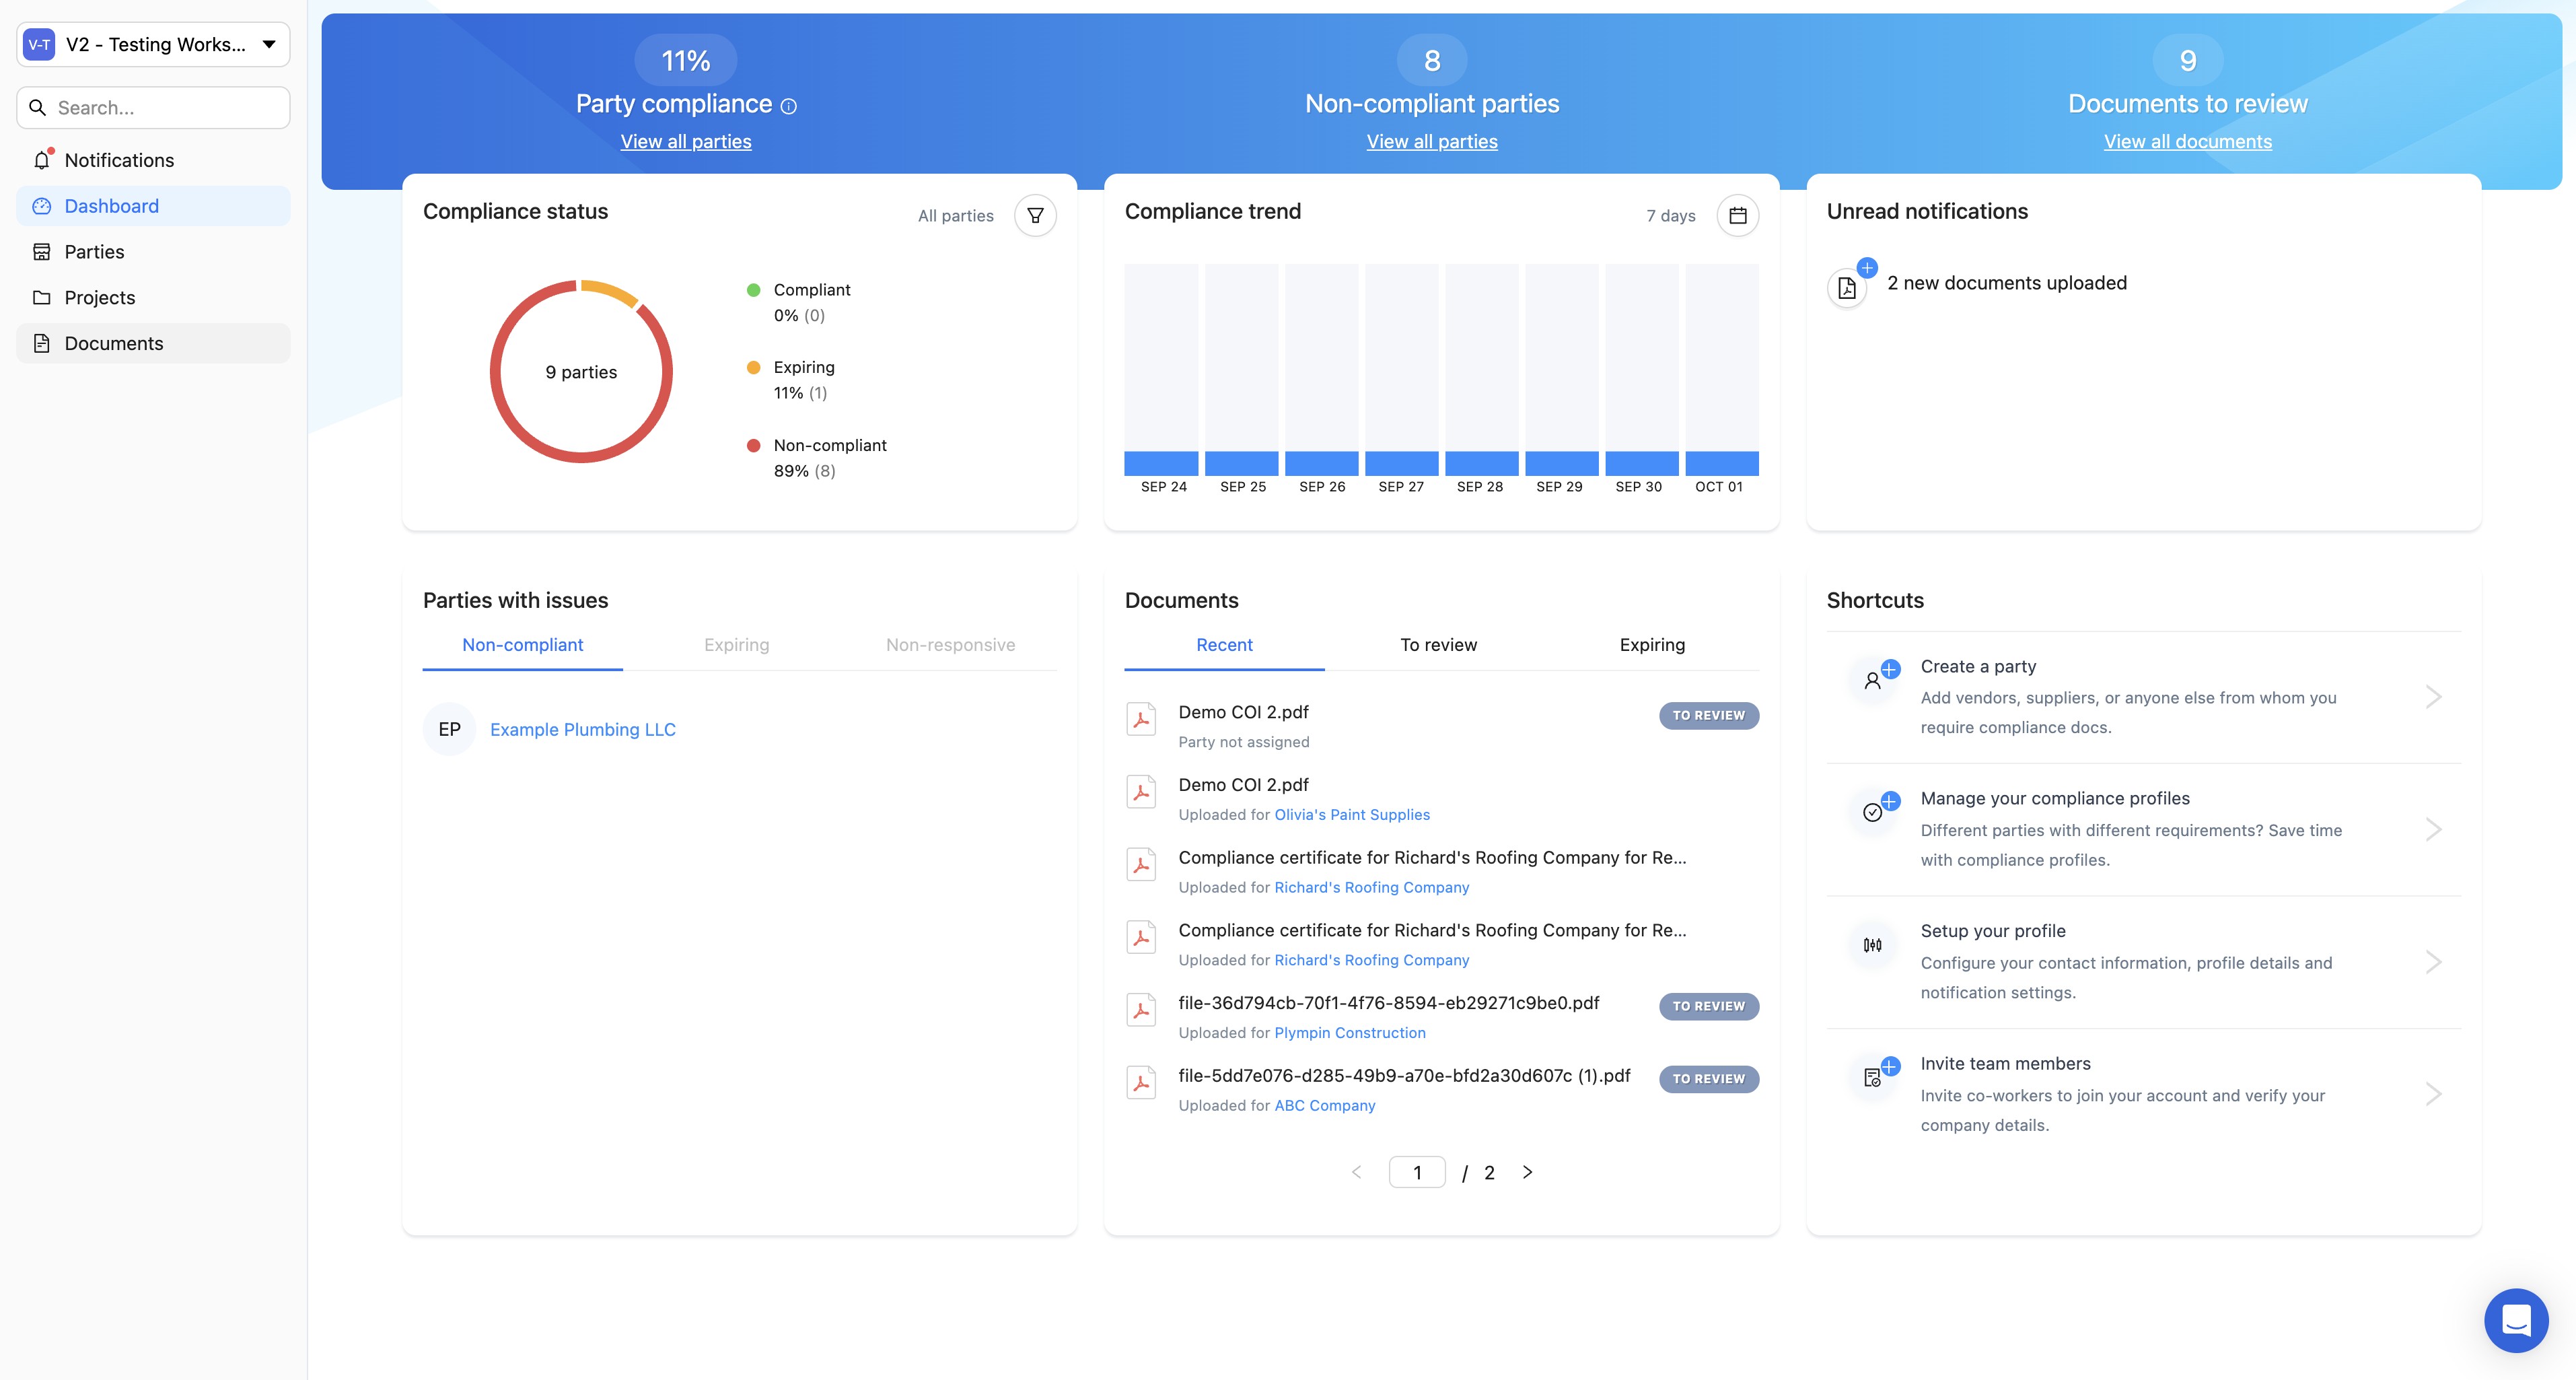This screenshot has width=2576, height=1380.
Task: Open Notifications bell in sidebar
Action: coord(42,160)
